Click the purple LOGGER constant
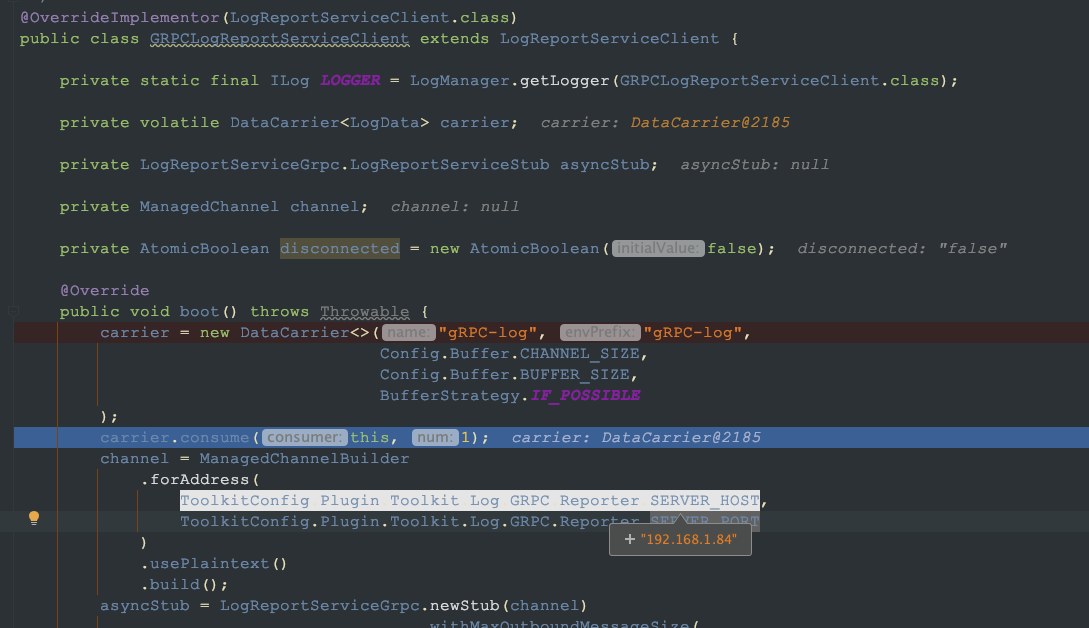1089x628 pixels. (350, 81)
